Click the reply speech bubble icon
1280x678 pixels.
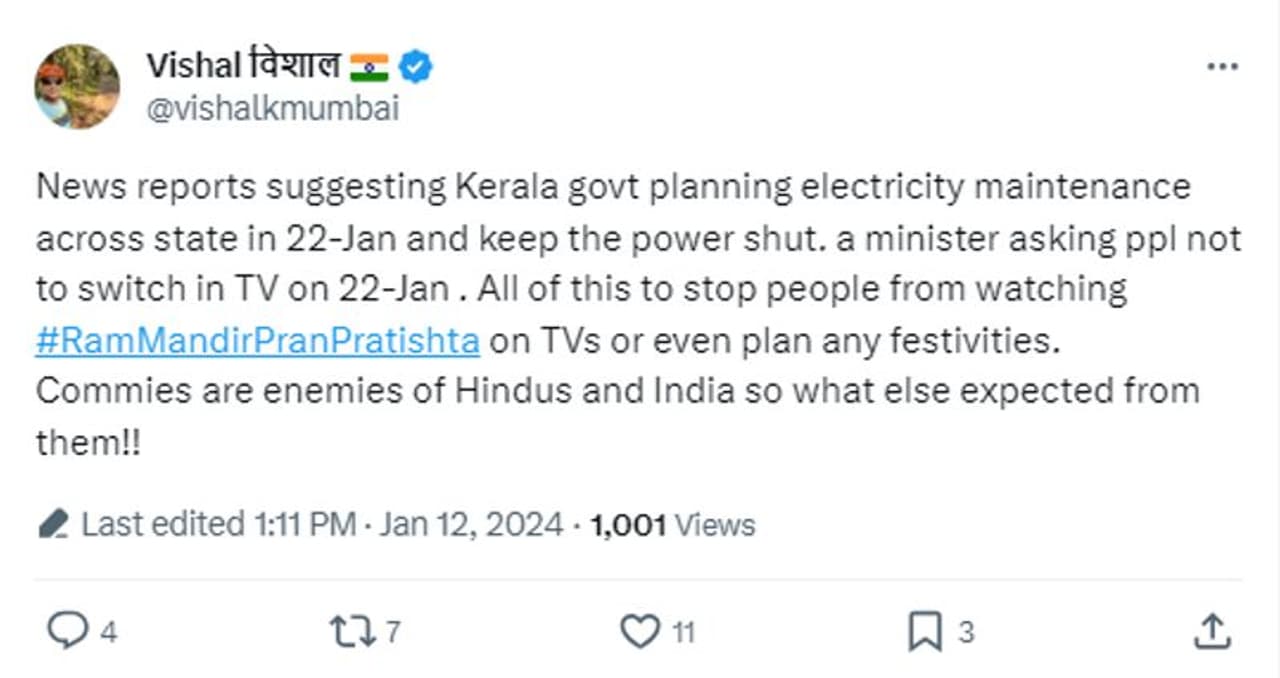coord(68,631)
